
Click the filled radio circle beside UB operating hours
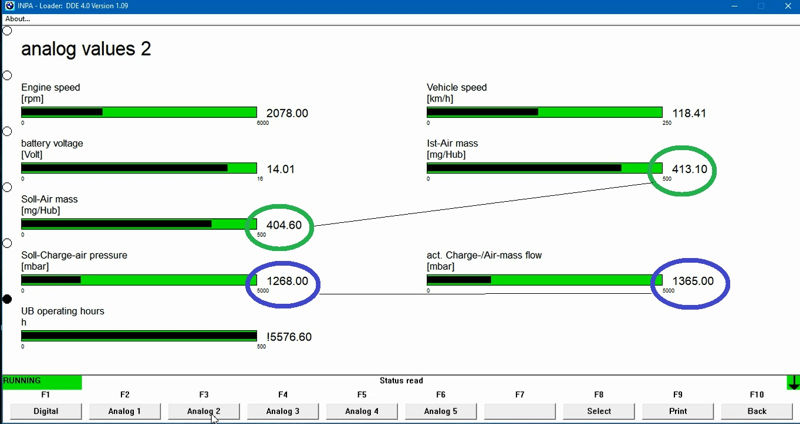coord(8,299)
